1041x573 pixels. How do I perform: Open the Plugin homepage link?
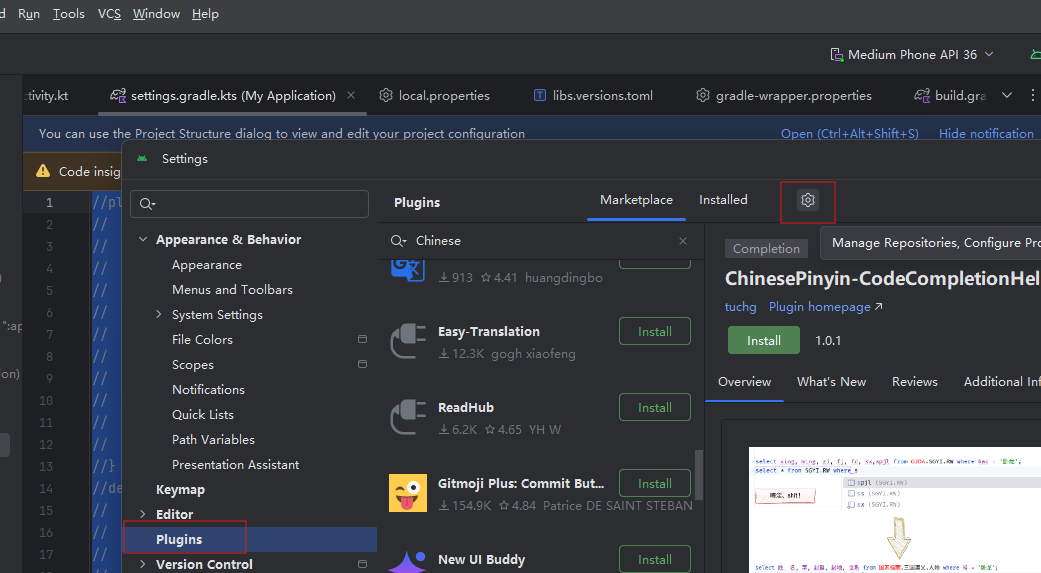[x=825, y=307]
